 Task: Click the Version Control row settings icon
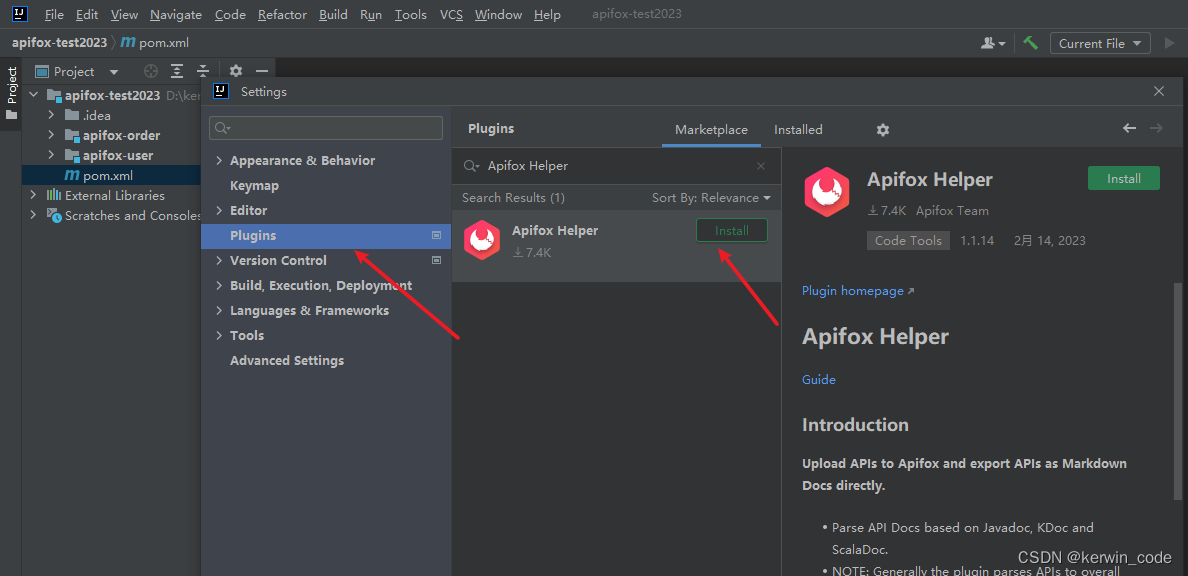click(x=436, y=261)
